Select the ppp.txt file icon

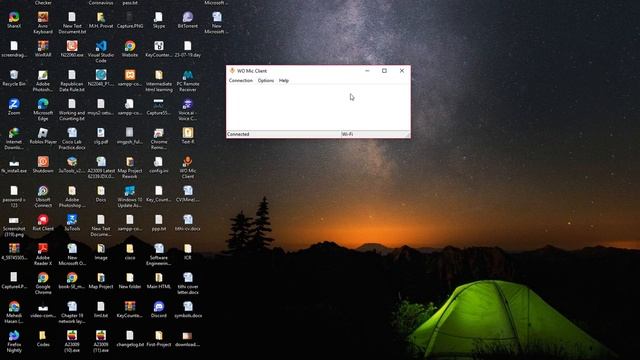159,223
